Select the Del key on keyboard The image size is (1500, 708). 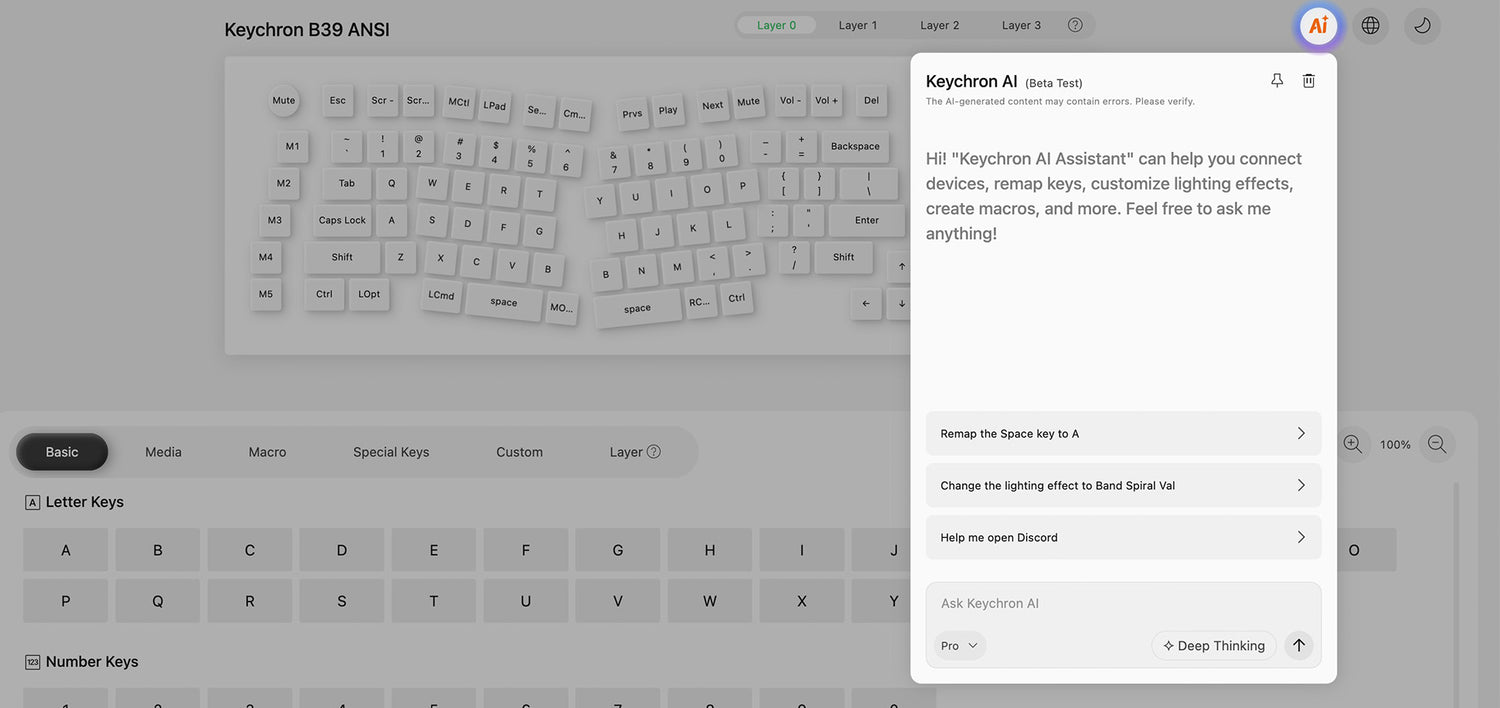click(x=871, y=100)
